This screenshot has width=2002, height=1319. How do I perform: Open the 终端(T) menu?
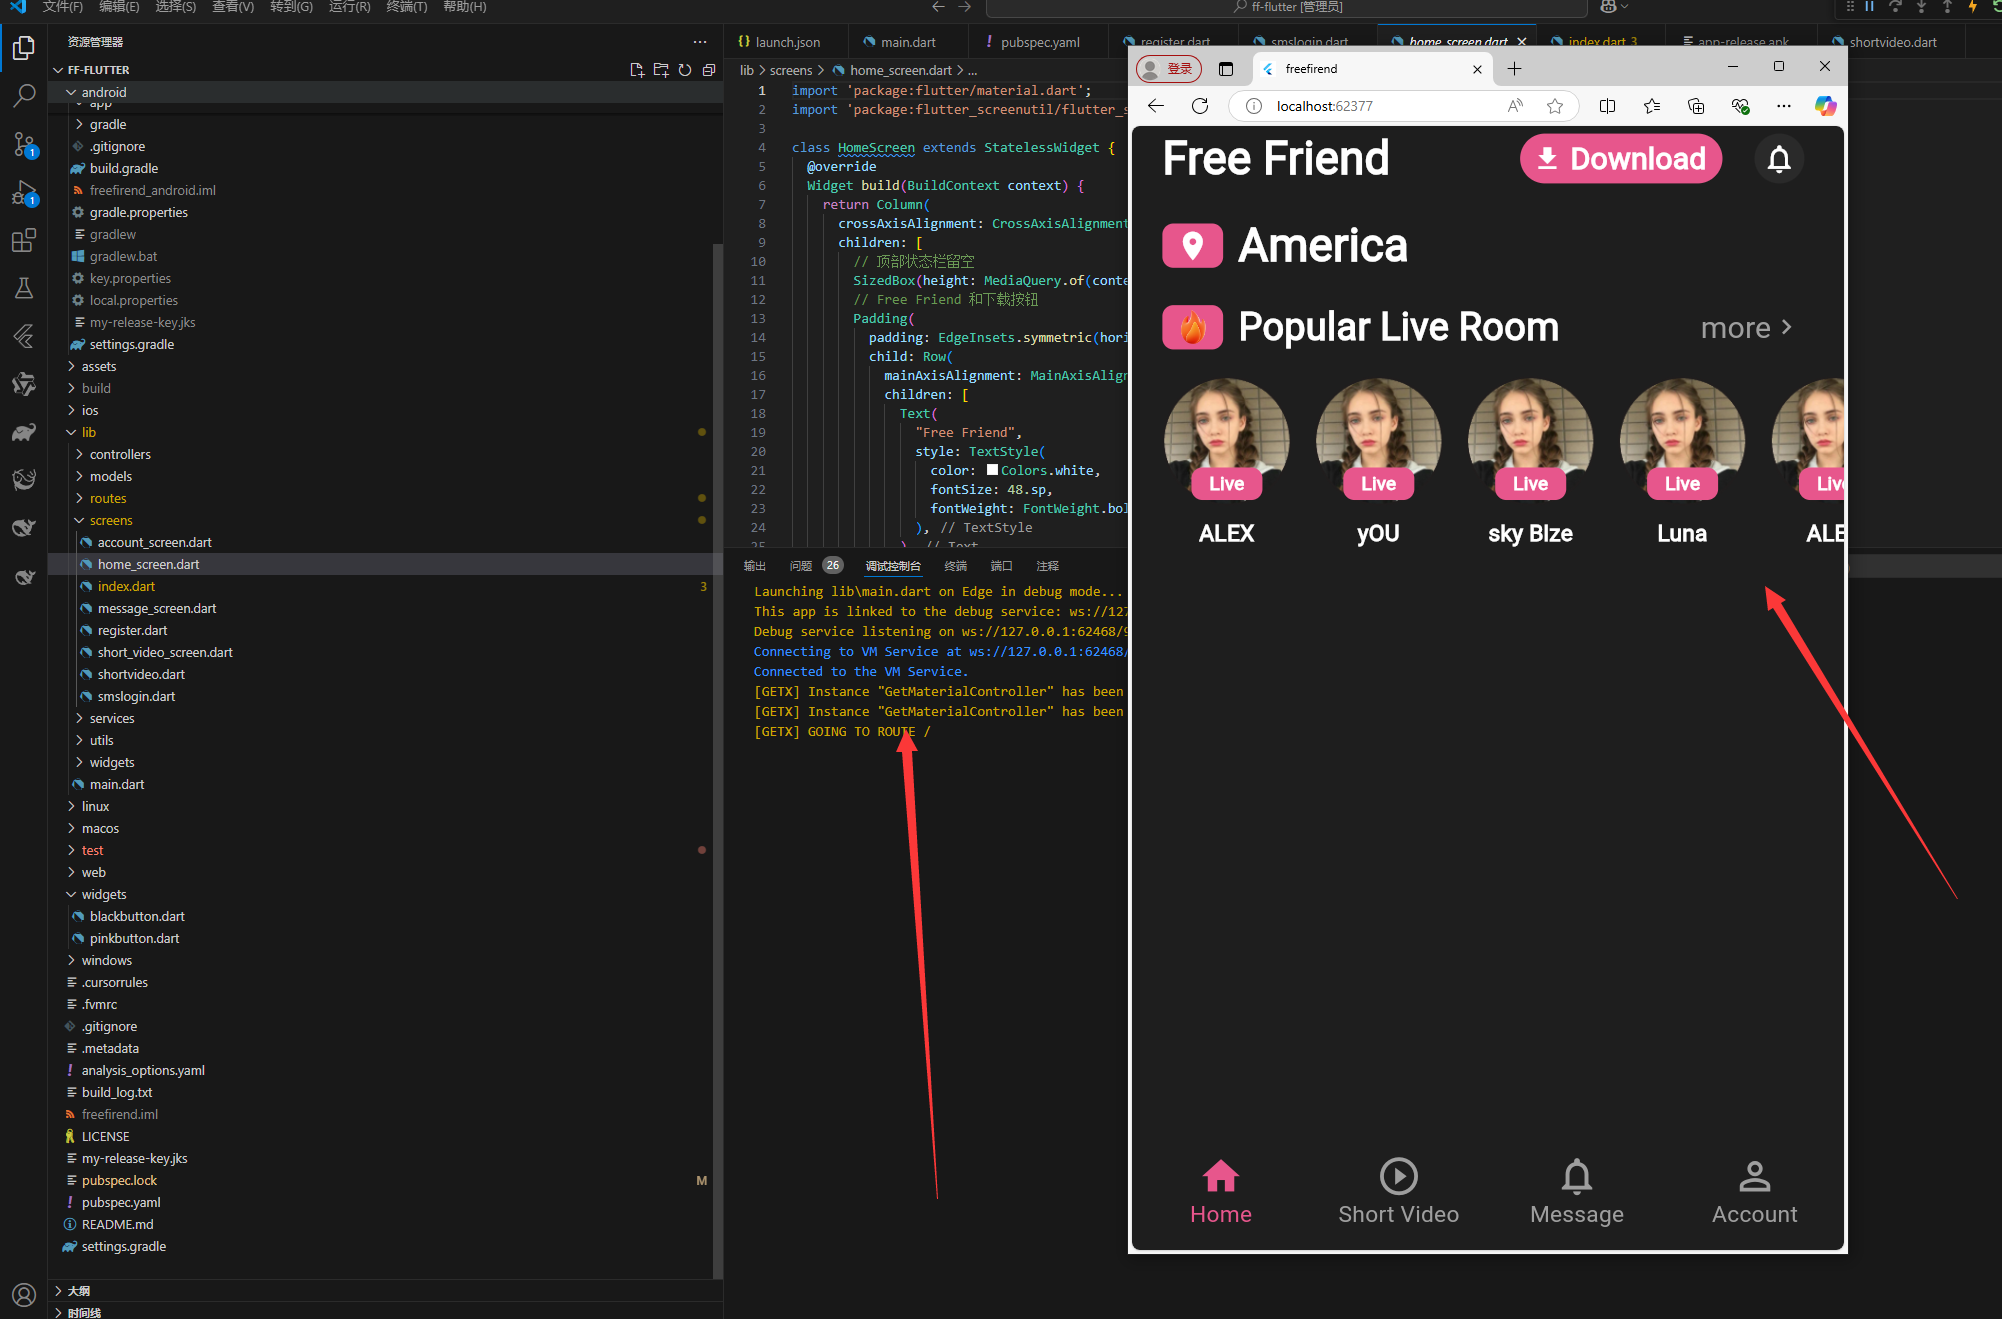(x=406, y=7)
